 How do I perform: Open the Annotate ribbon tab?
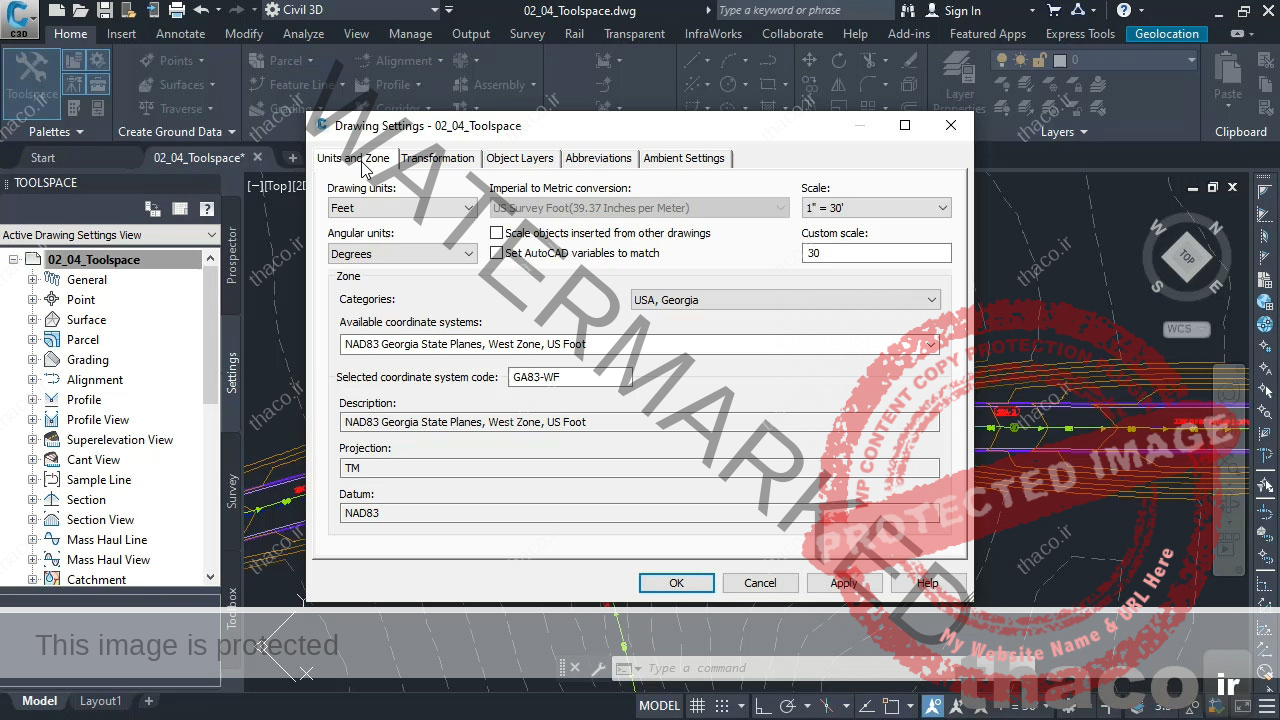(180, 34)
